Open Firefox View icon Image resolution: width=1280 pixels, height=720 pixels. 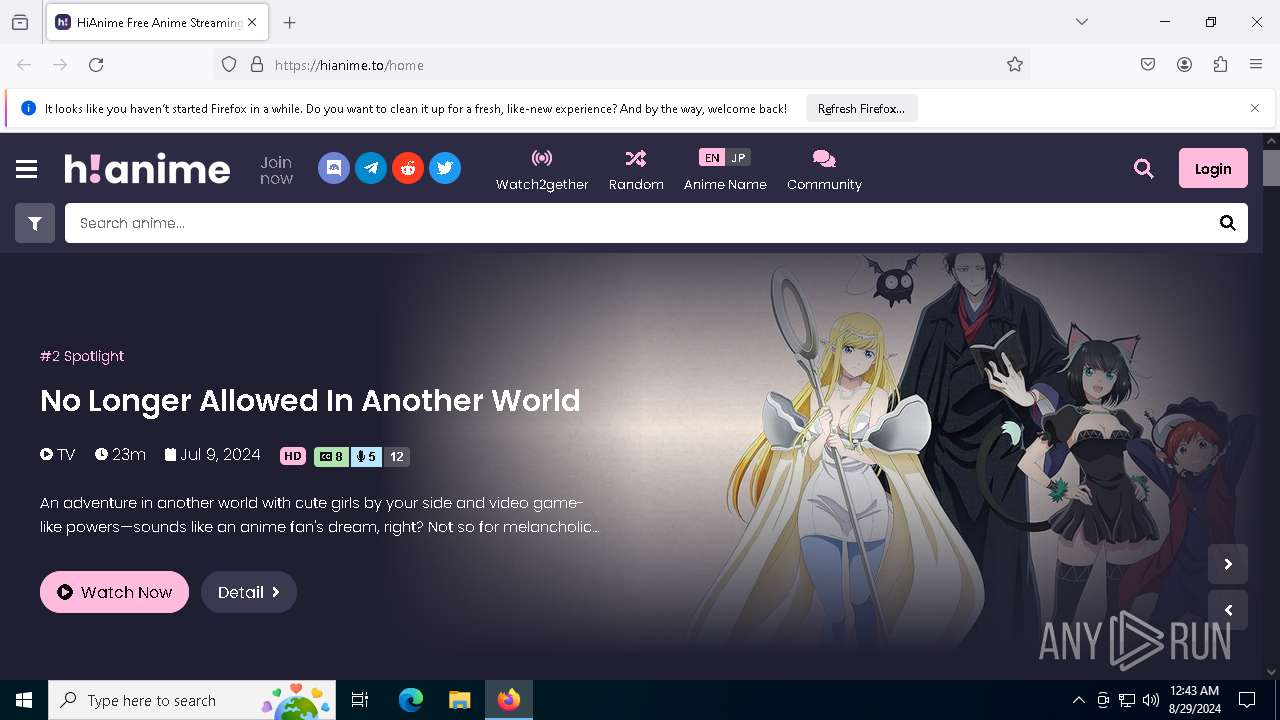pyautogui.click(x=20, y=22)
